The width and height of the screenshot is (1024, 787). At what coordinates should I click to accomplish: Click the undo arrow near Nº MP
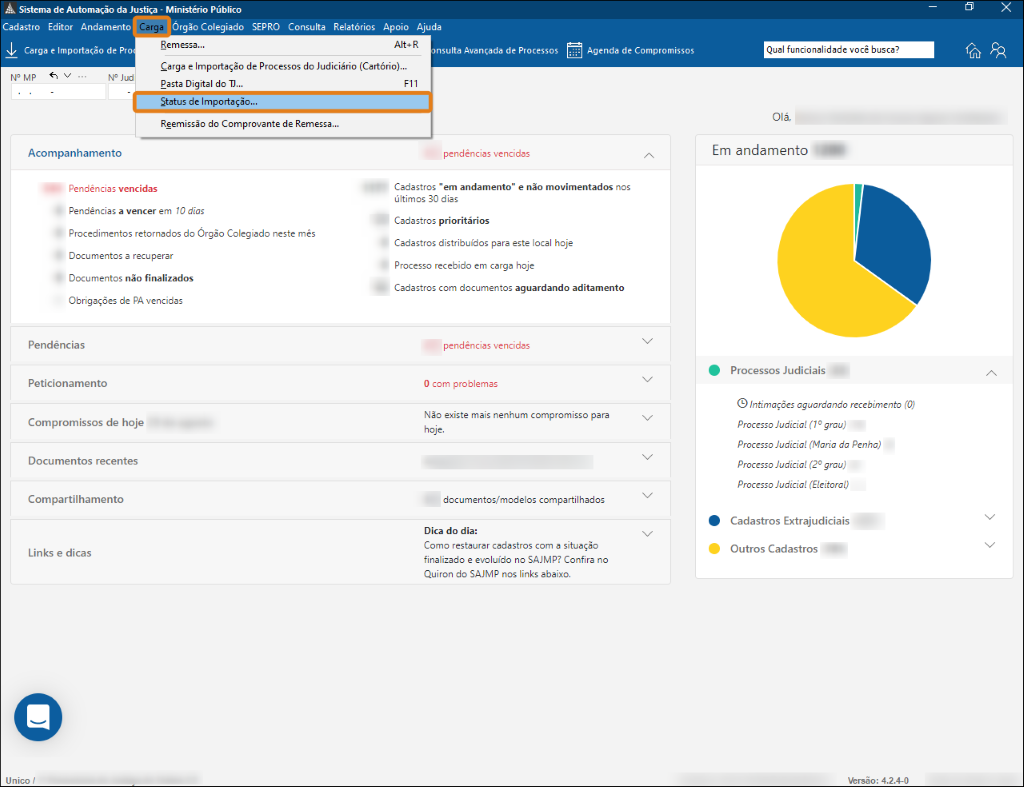tap(54, 76)
